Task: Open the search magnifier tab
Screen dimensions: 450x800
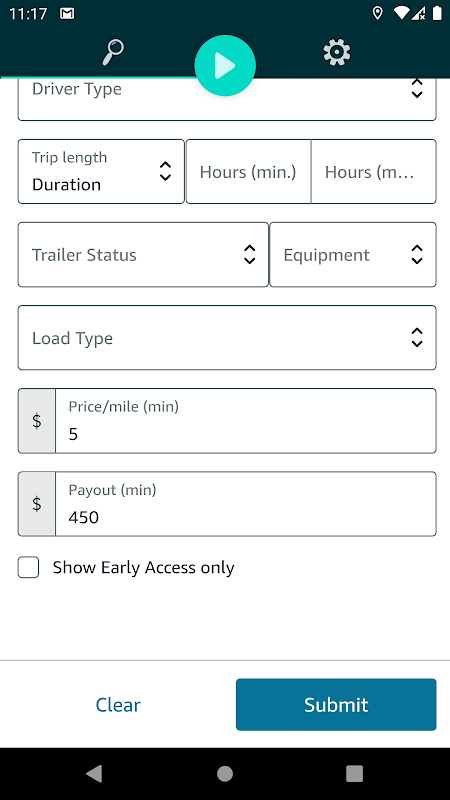Action: click(x=113, y=52)
